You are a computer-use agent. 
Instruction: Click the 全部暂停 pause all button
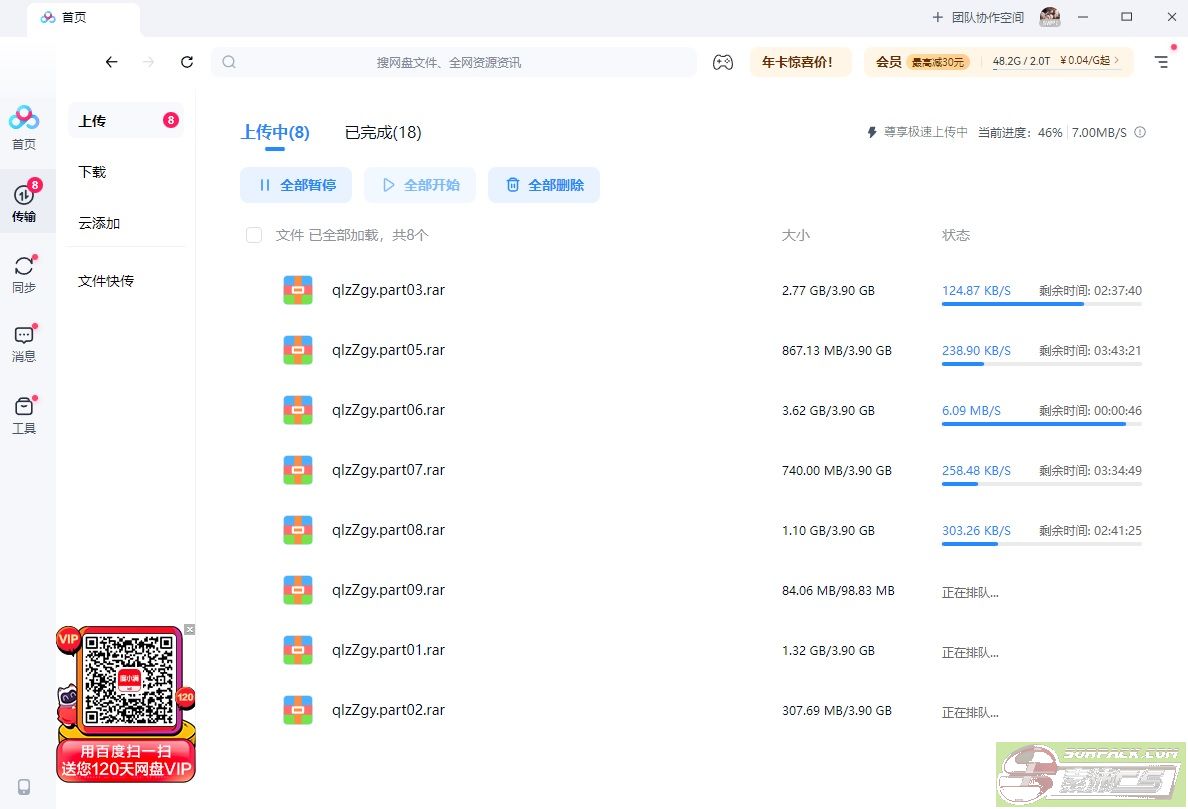(x=296, y=185)
